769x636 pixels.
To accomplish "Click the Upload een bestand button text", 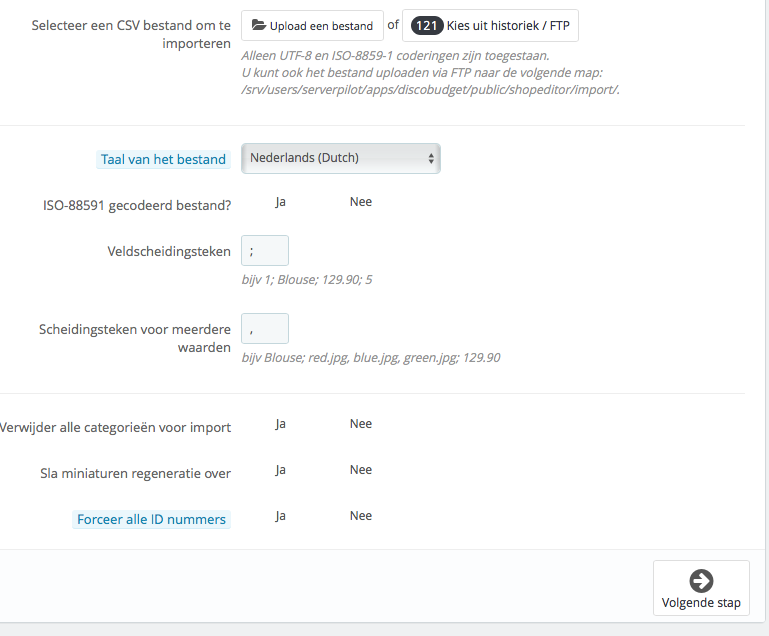I will pyautogui.click(x=321, y=26).
